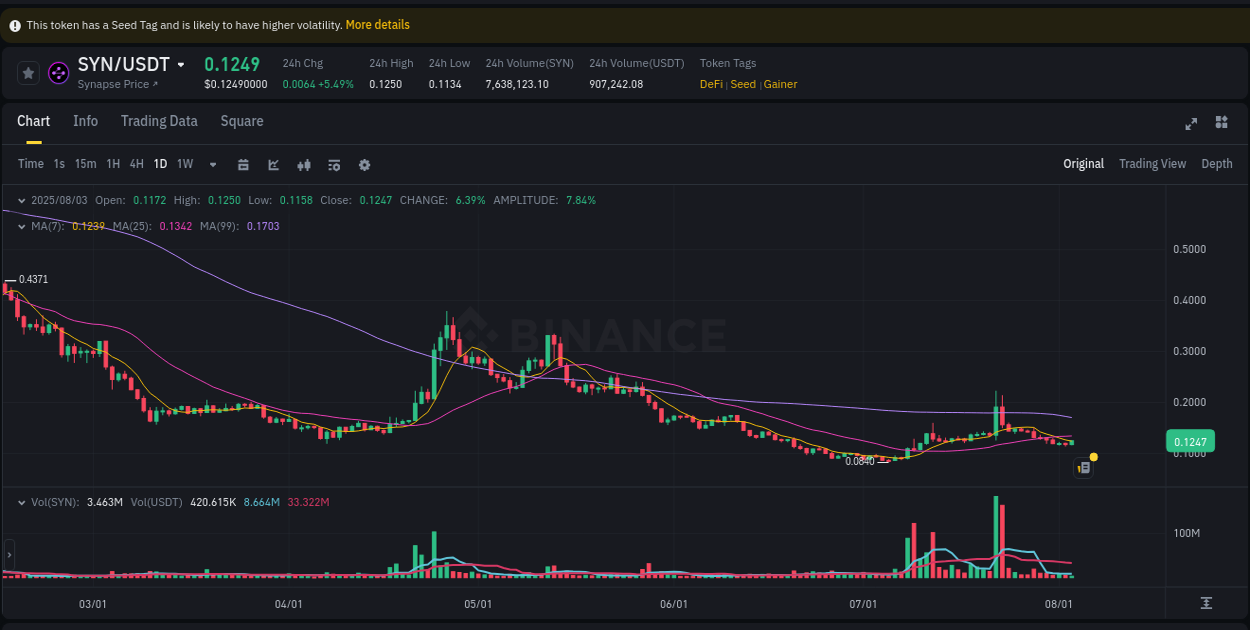Switch to the Depth chart view
The height and width of the screenshot is (630, 1250).
(1217, 163)
